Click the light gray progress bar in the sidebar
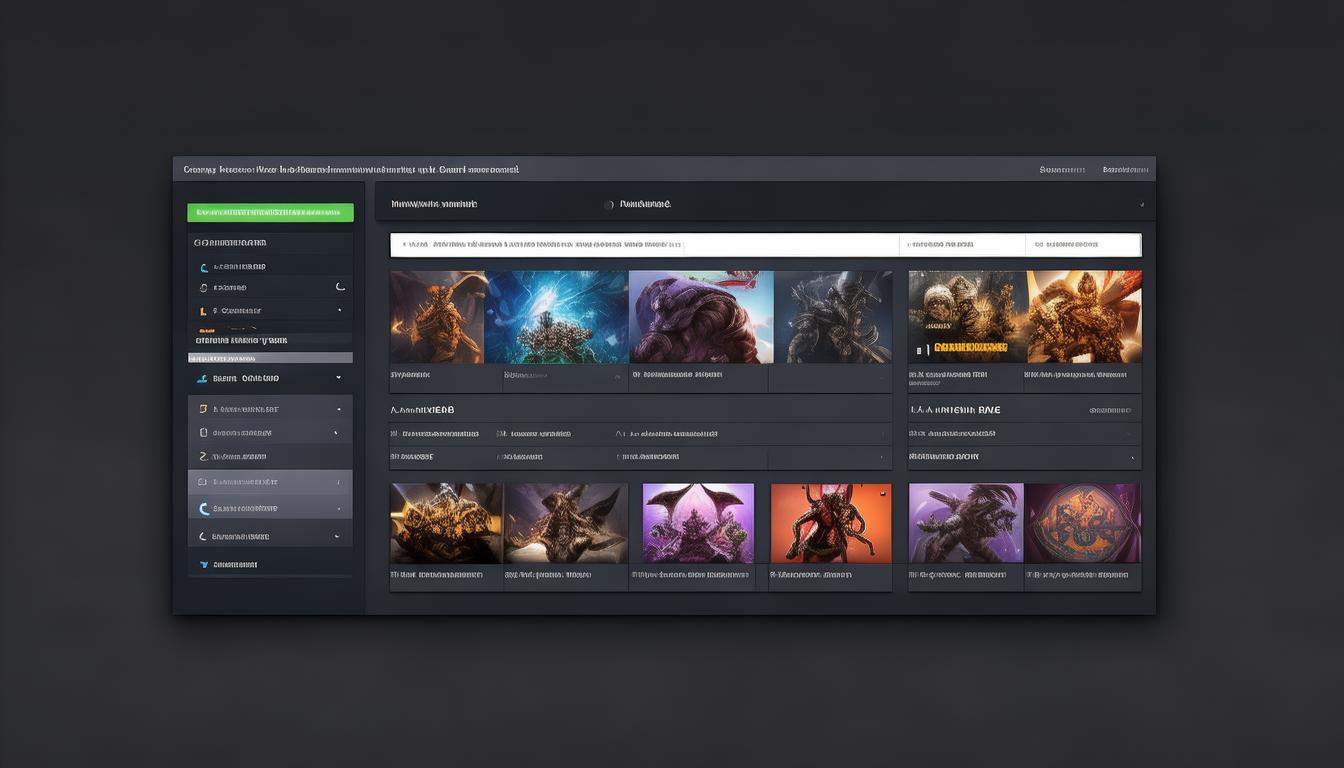Screen dimensions: 1344x768 point(270,357)
